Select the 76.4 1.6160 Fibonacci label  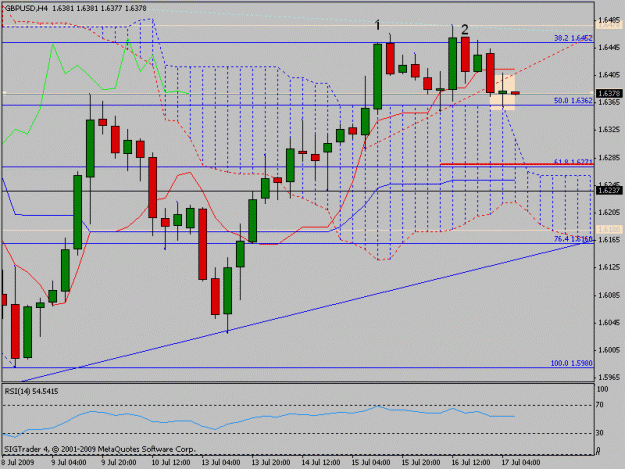tap(573, 239)
